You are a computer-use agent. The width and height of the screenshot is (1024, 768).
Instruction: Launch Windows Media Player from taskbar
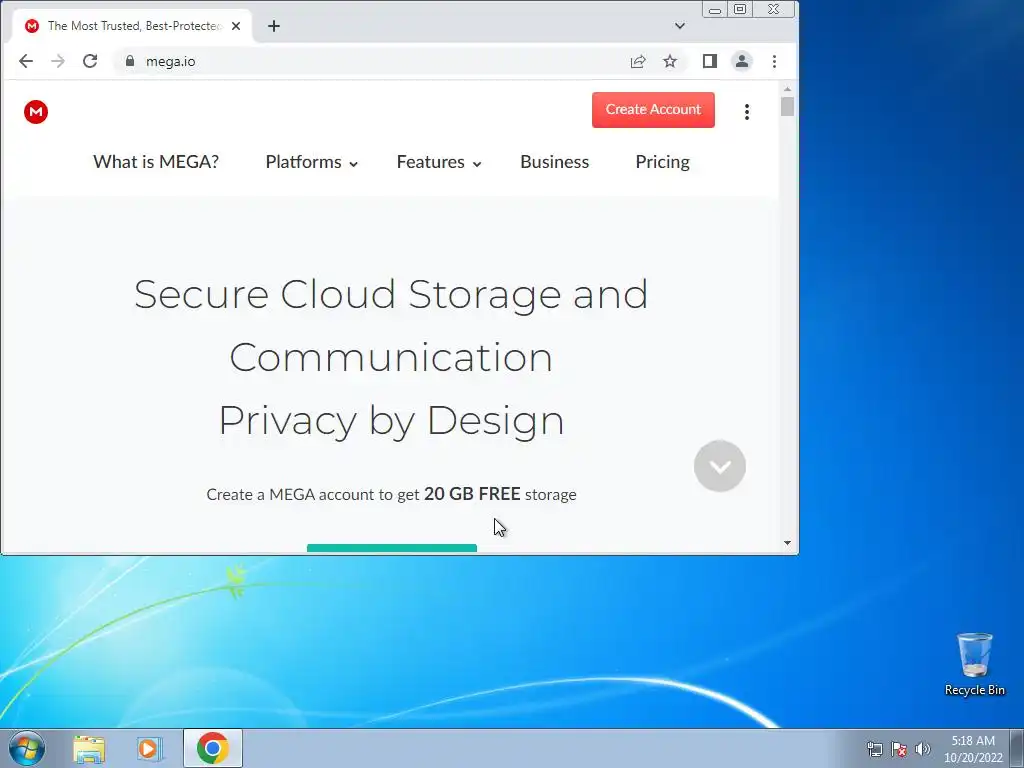(150, 748)
